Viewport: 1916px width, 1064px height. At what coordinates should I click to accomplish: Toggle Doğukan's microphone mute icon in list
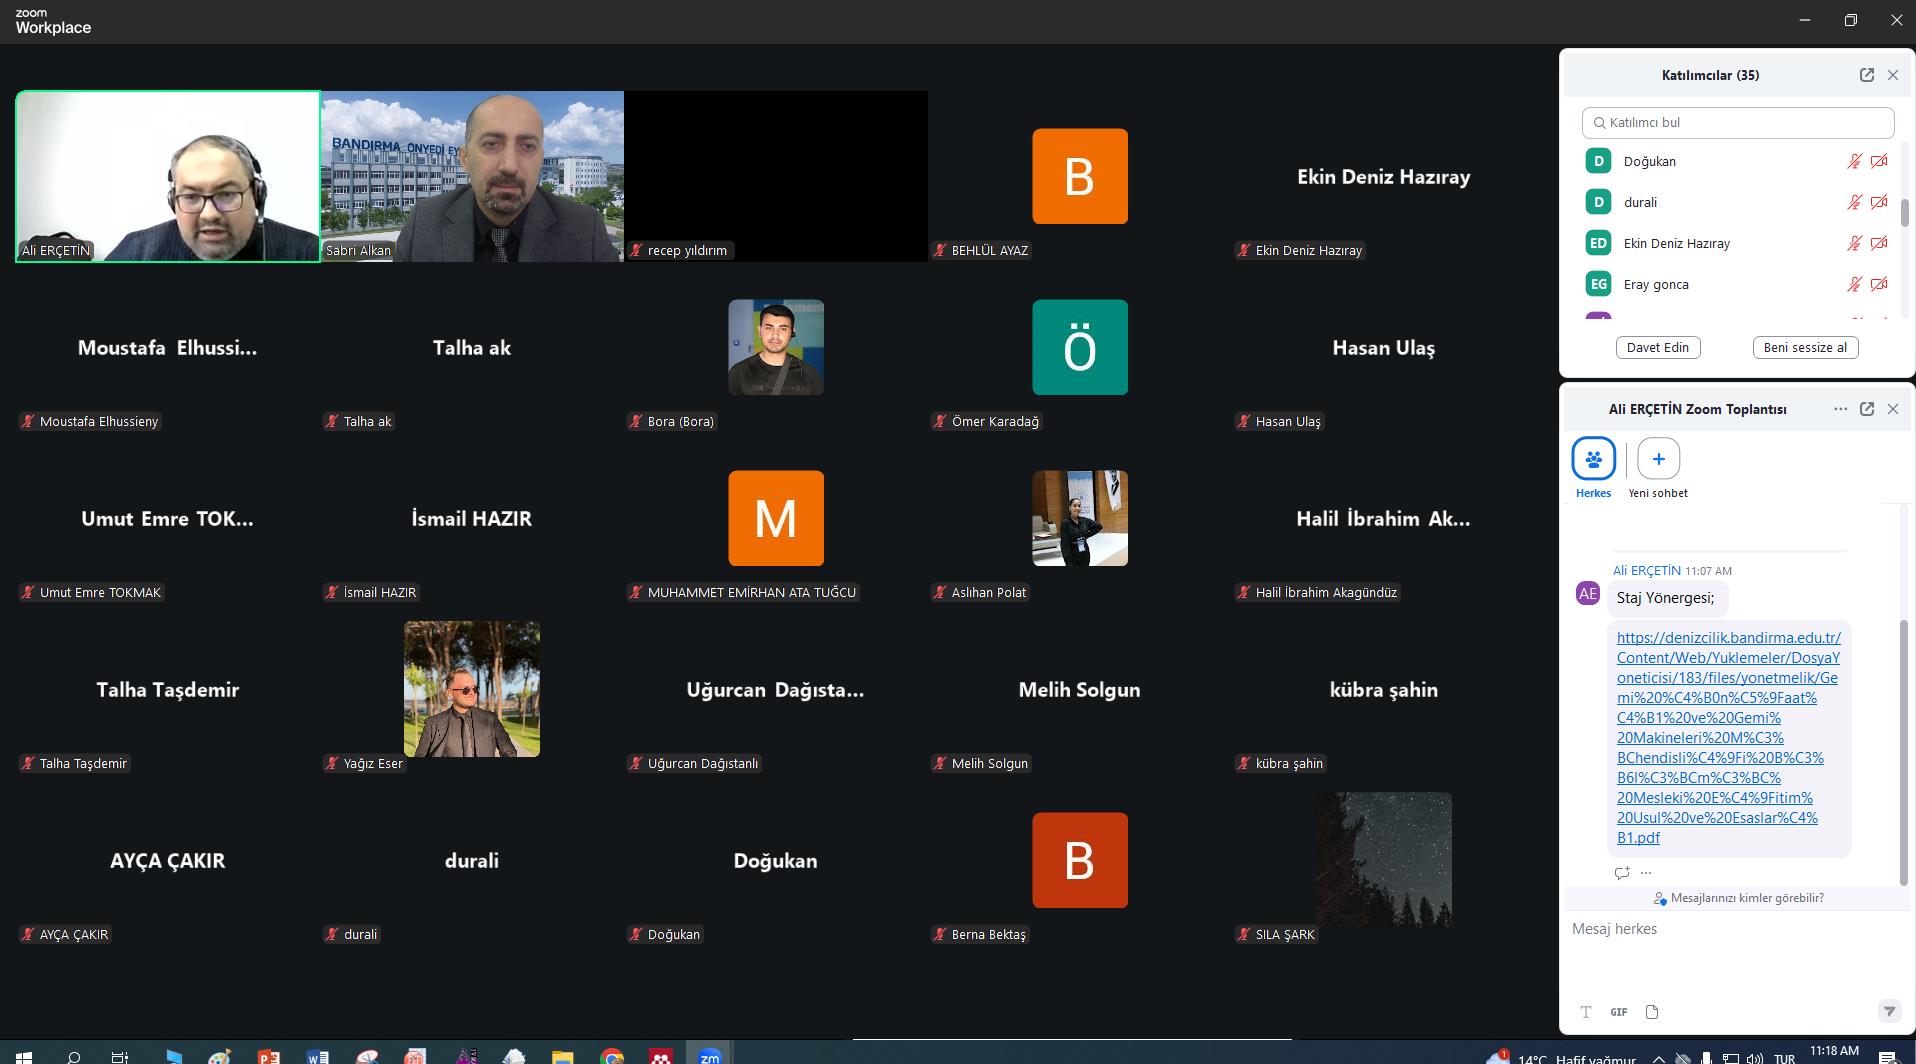(x=1854, y=162)
